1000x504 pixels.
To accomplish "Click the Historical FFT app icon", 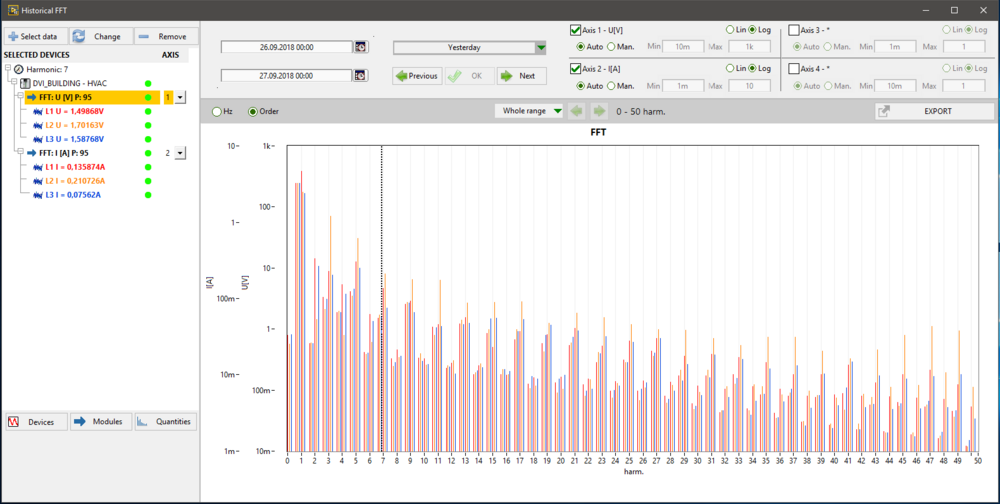I will 12,10.
